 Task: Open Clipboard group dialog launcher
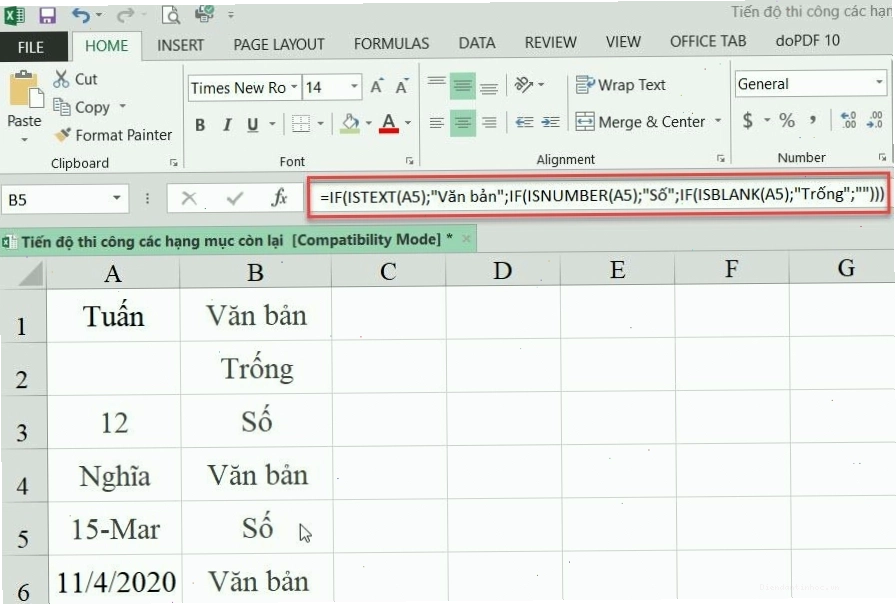(174, 163)
